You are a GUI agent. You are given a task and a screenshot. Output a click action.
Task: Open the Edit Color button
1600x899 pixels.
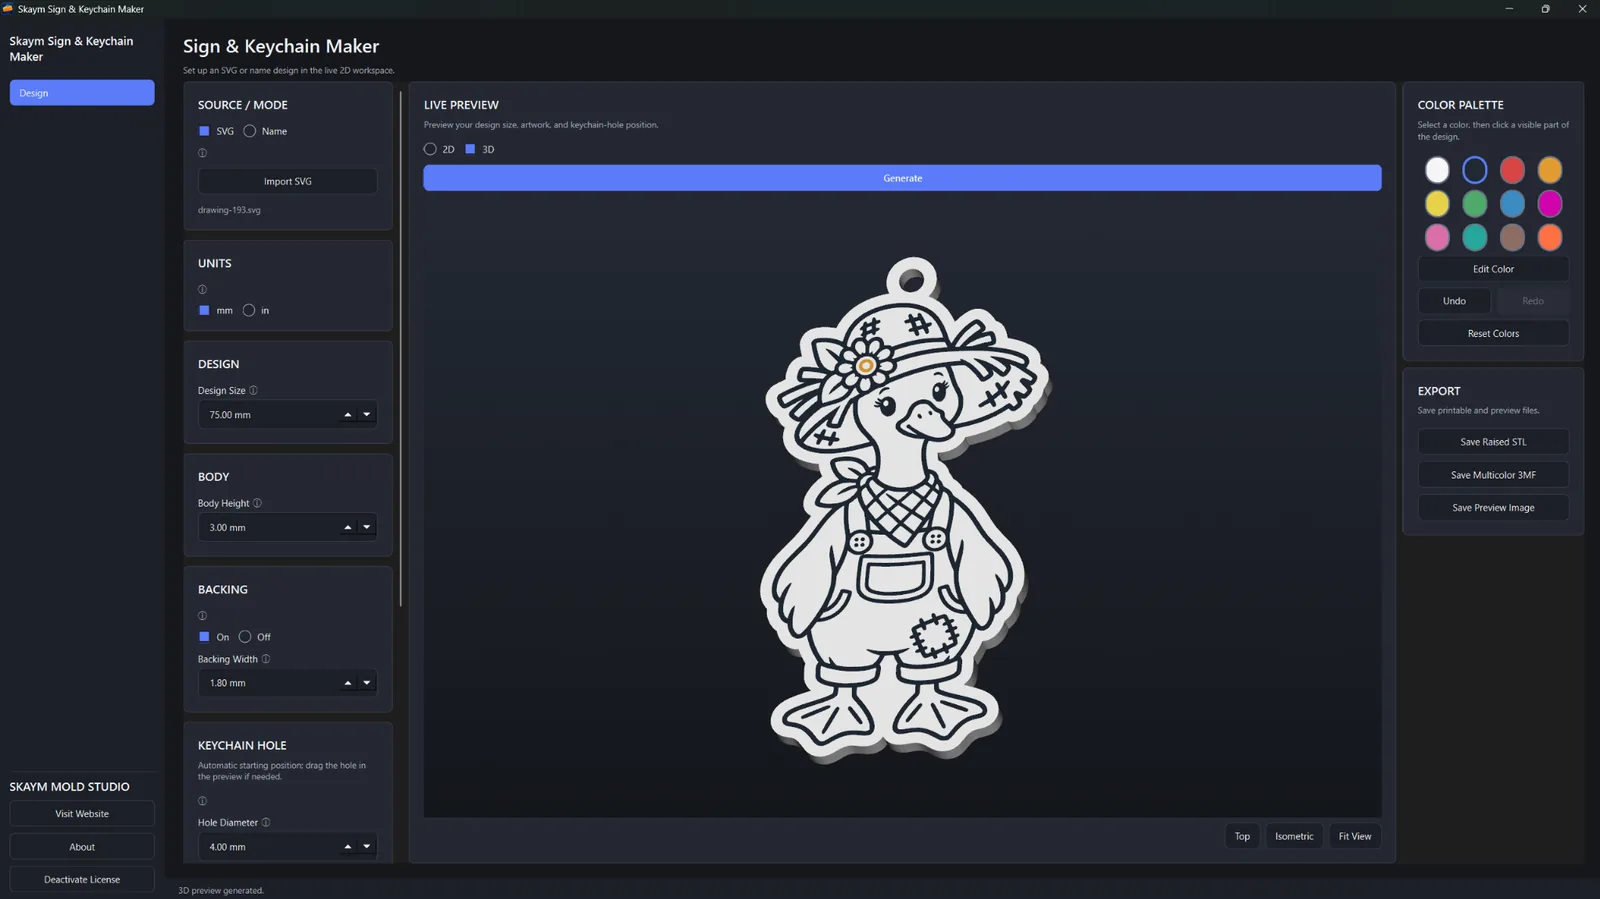click(1493, 269)
